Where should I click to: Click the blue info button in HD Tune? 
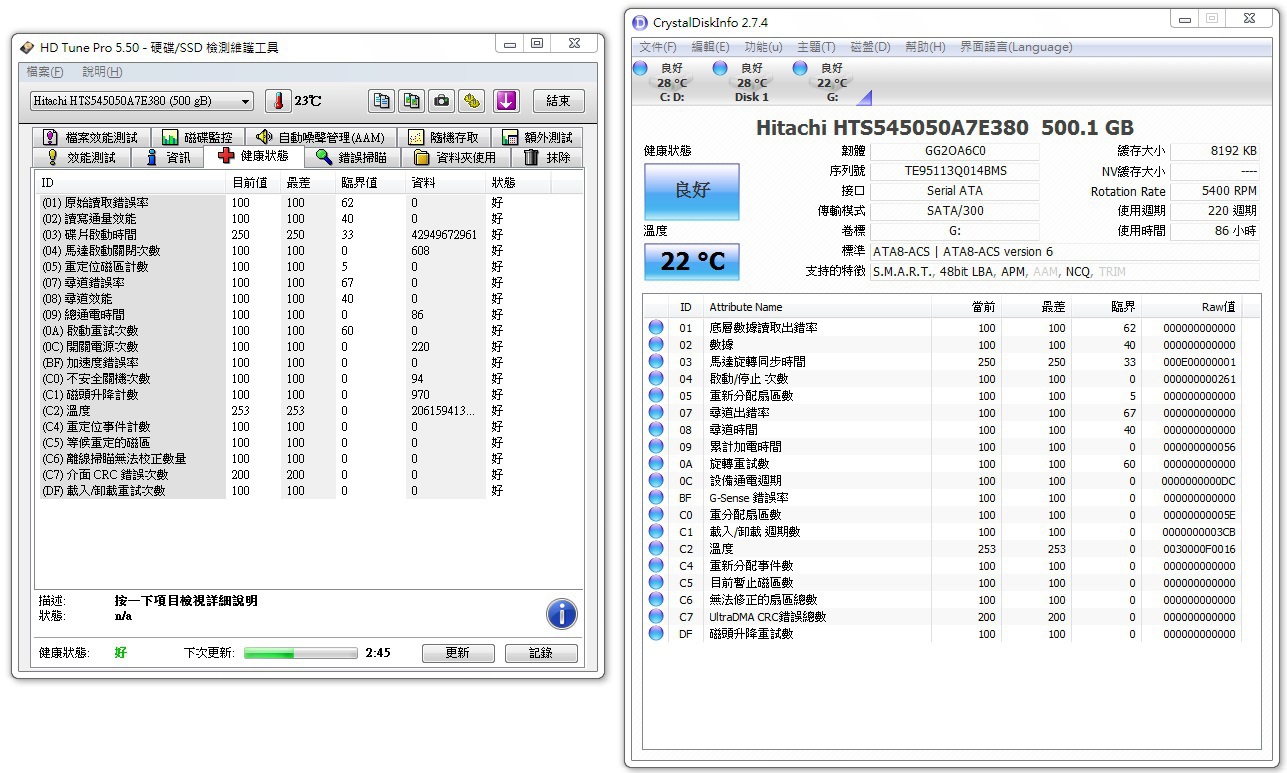click(562, 614)
